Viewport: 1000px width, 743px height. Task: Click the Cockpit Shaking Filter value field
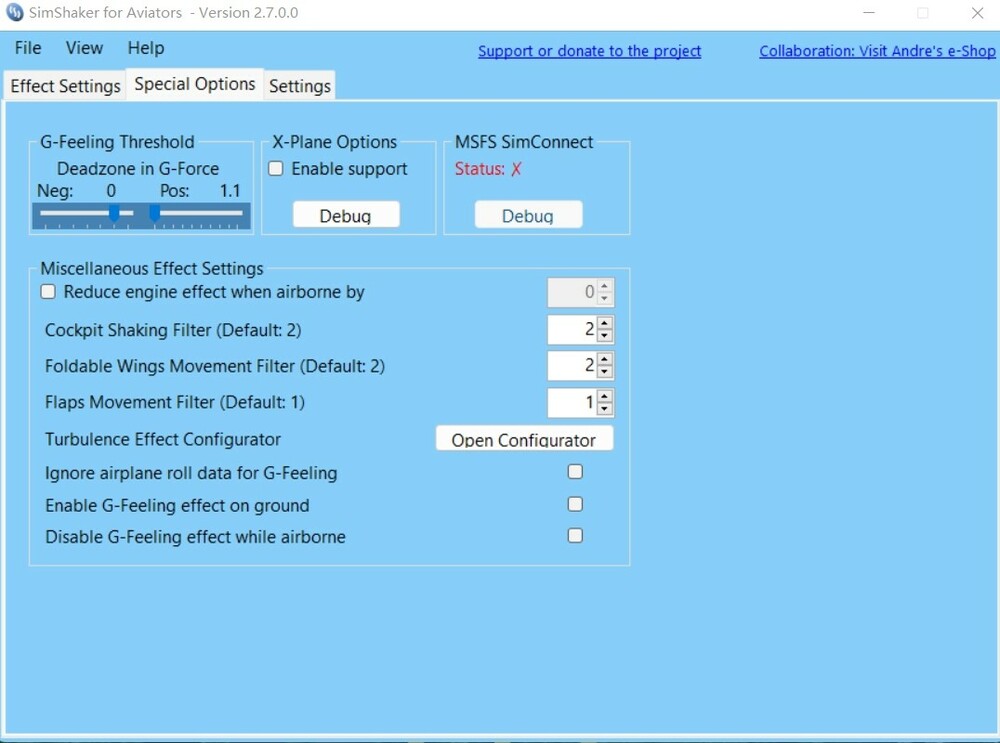pyautogui.click(x=572, y=329)
